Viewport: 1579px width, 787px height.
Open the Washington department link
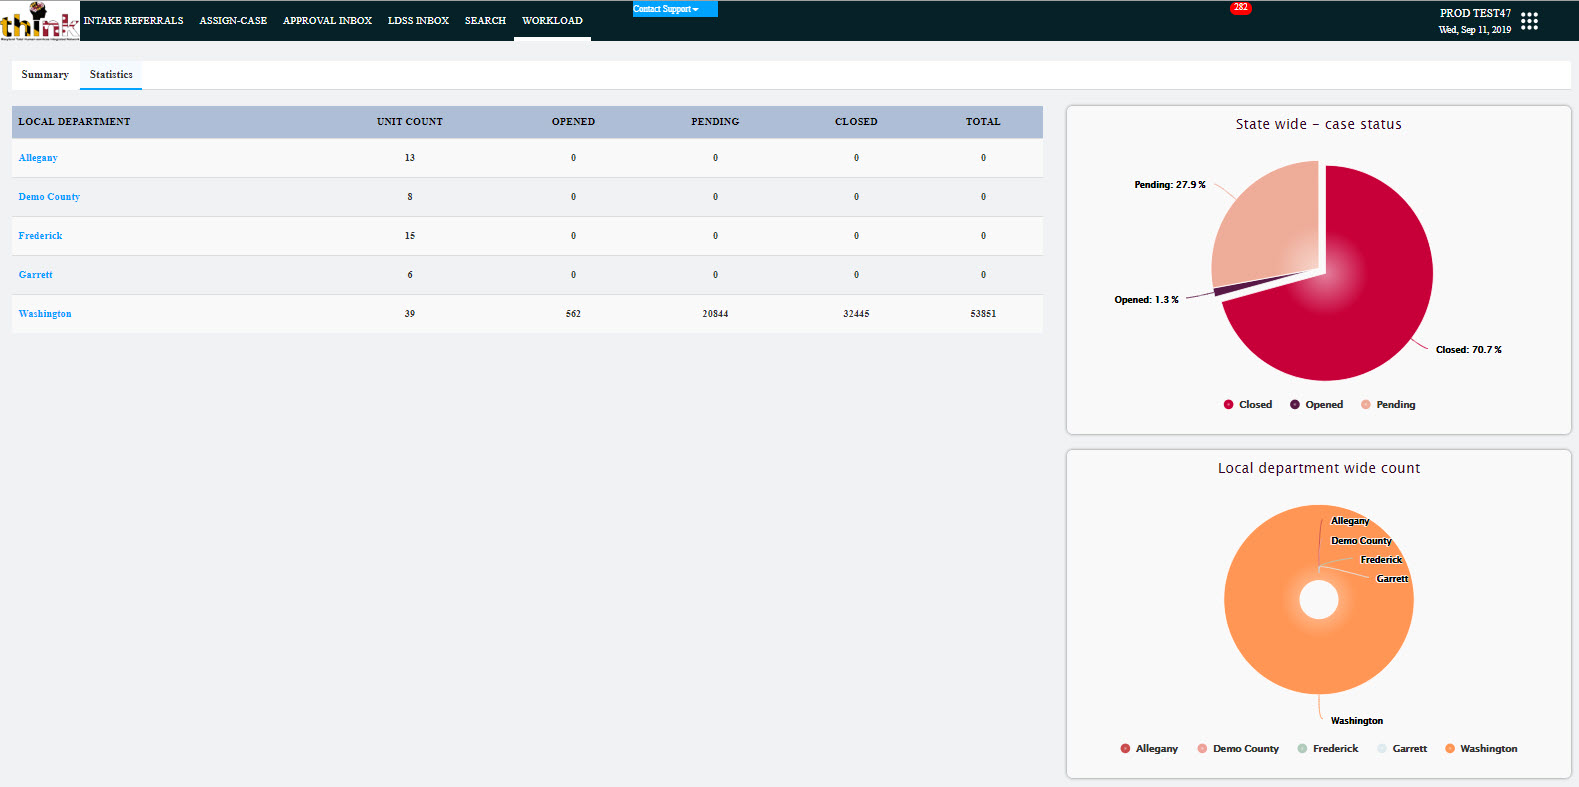tap(45, 314)
